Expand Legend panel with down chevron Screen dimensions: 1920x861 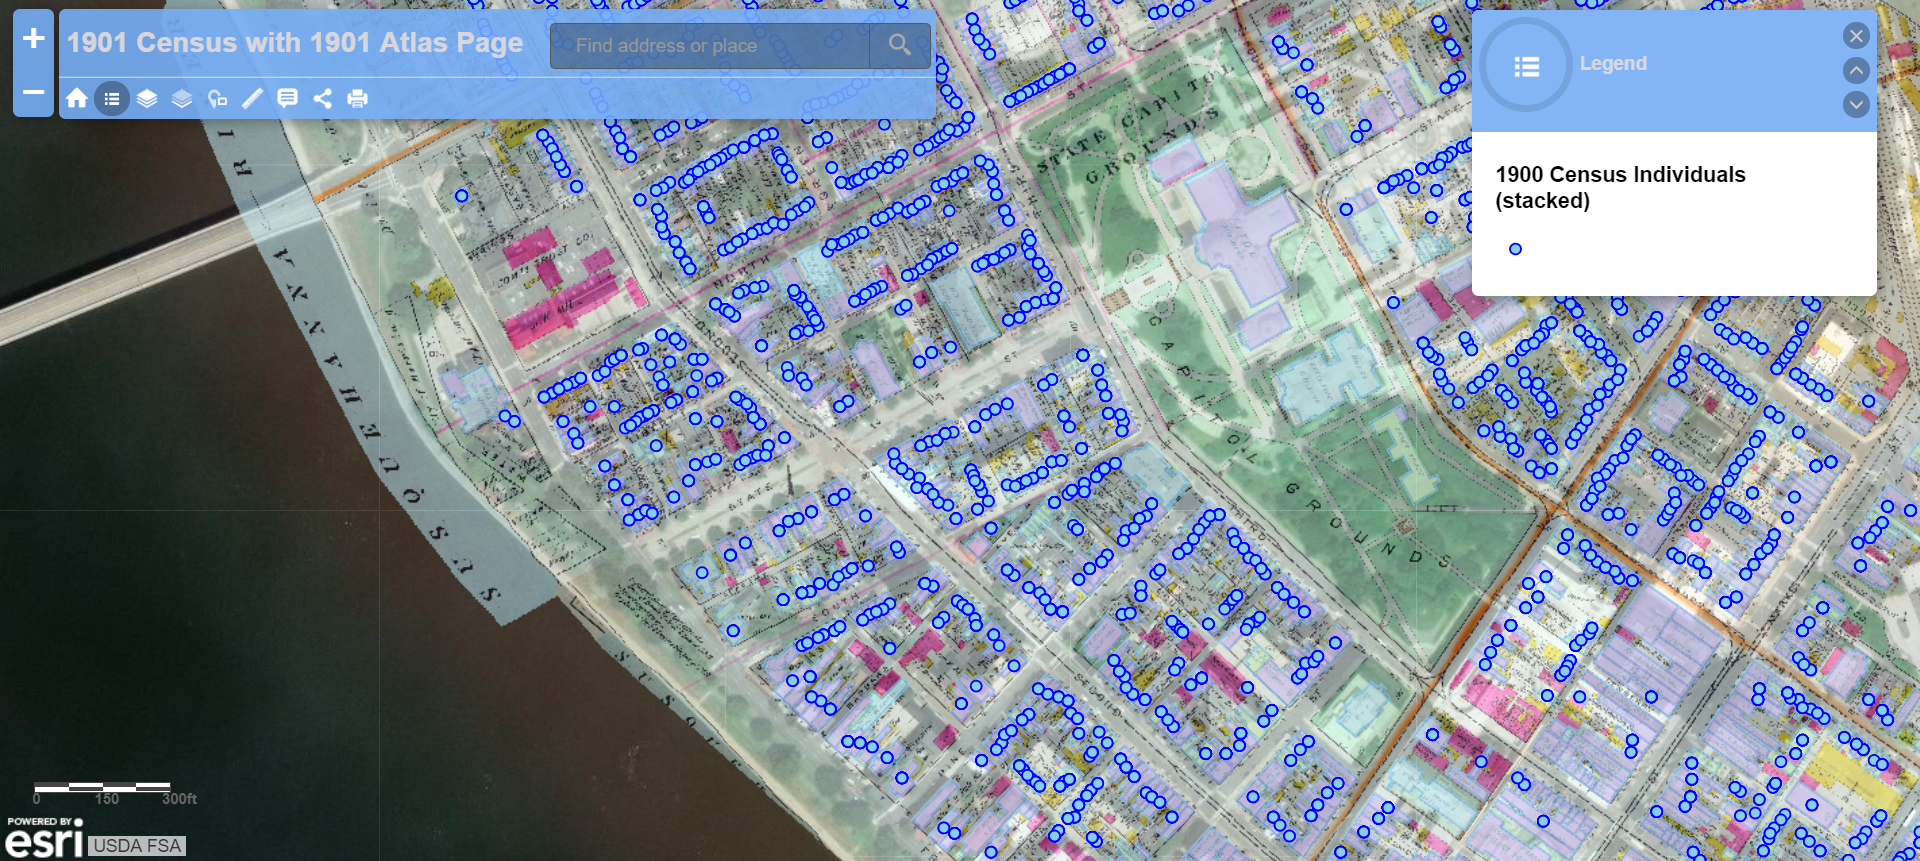[x=1856, y=104]
